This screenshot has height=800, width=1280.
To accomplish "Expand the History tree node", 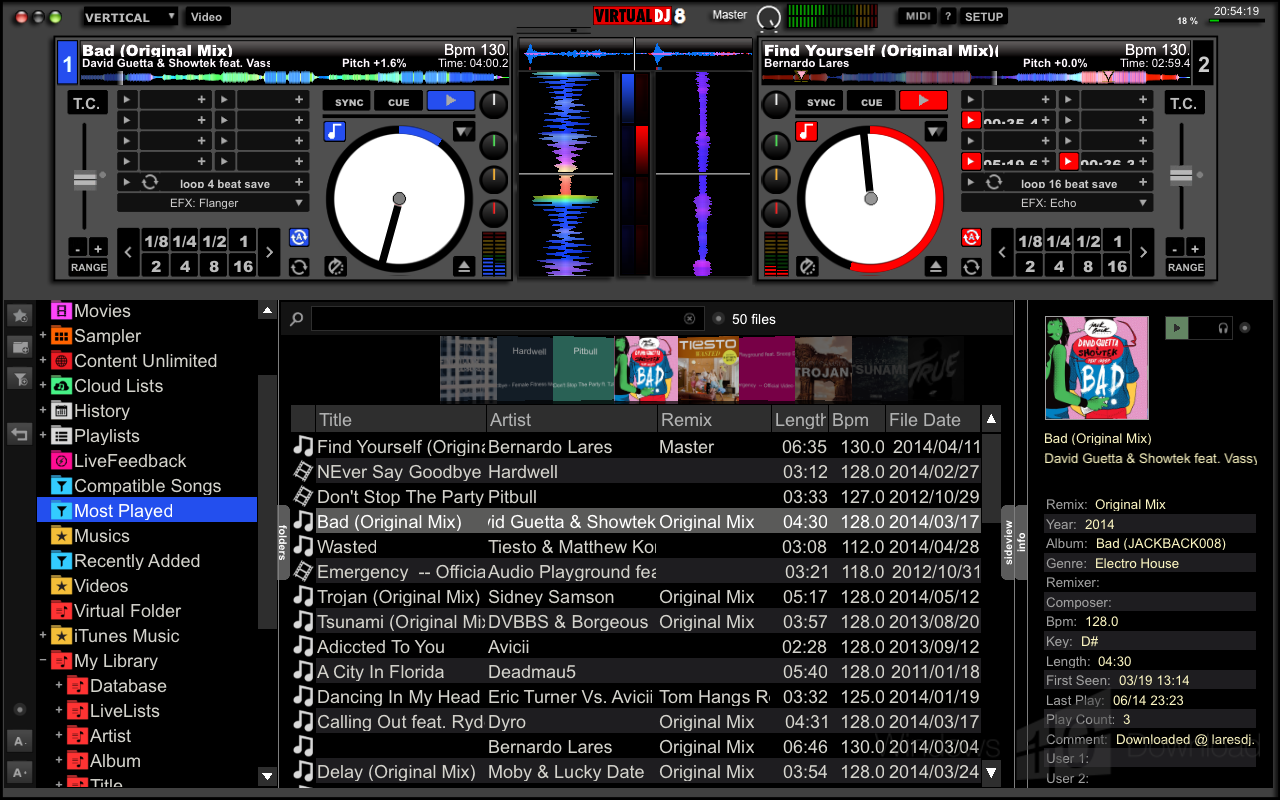I will coord(43,411).
